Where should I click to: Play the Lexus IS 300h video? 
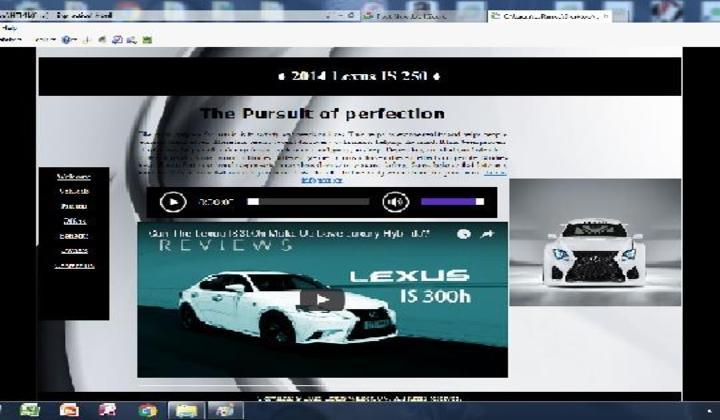click(322, 300)
